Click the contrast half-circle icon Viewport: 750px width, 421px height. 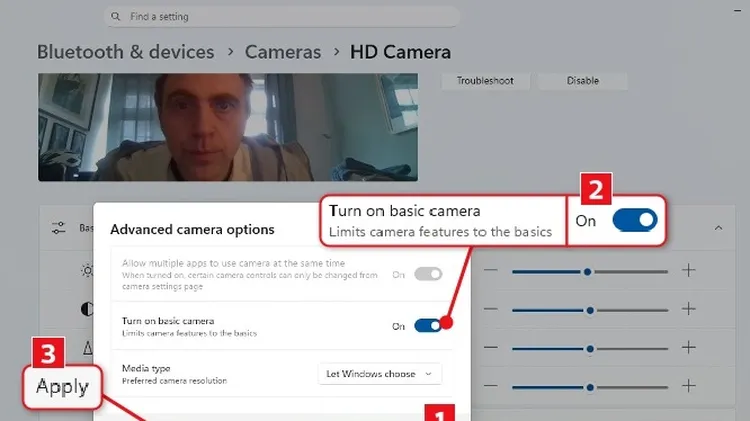86,309
